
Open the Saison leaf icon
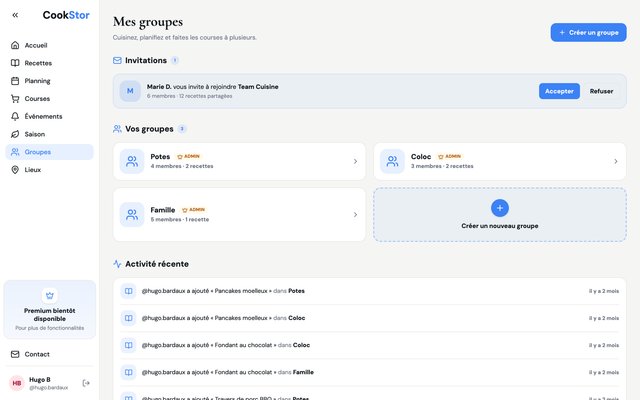pos(15,134)
